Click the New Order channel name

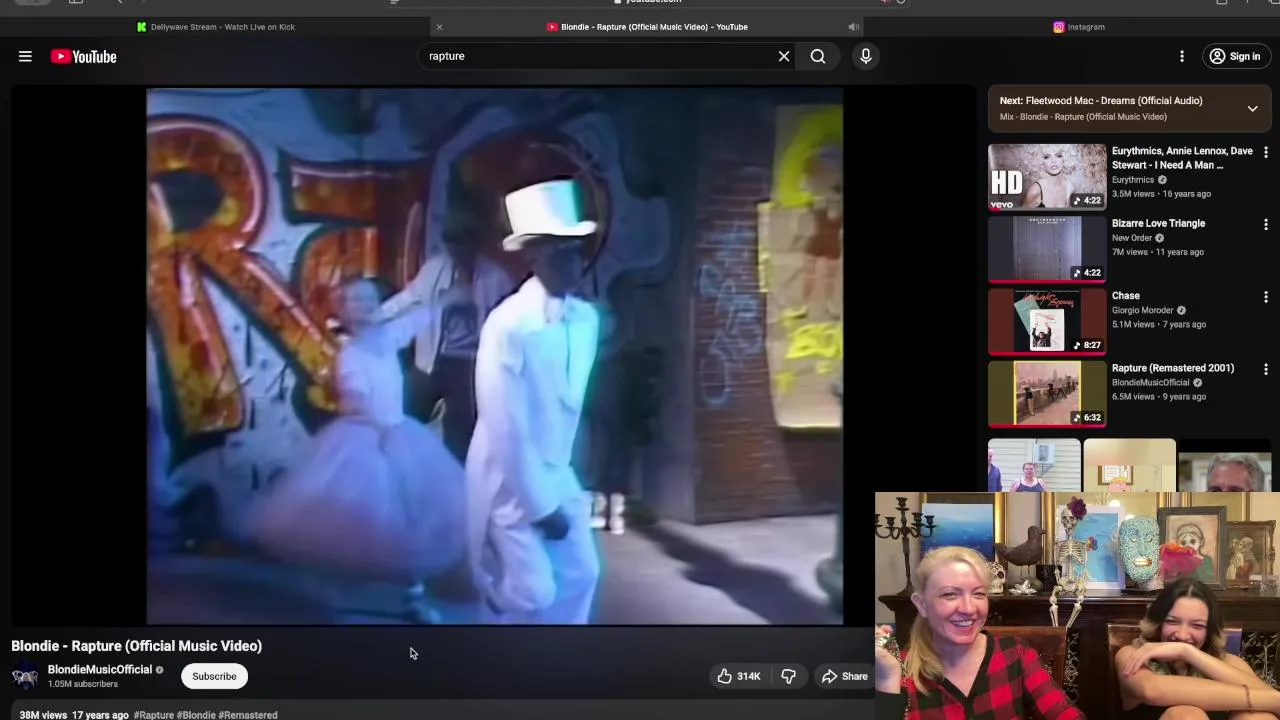pyautogui.click(x=1132, y=238)
